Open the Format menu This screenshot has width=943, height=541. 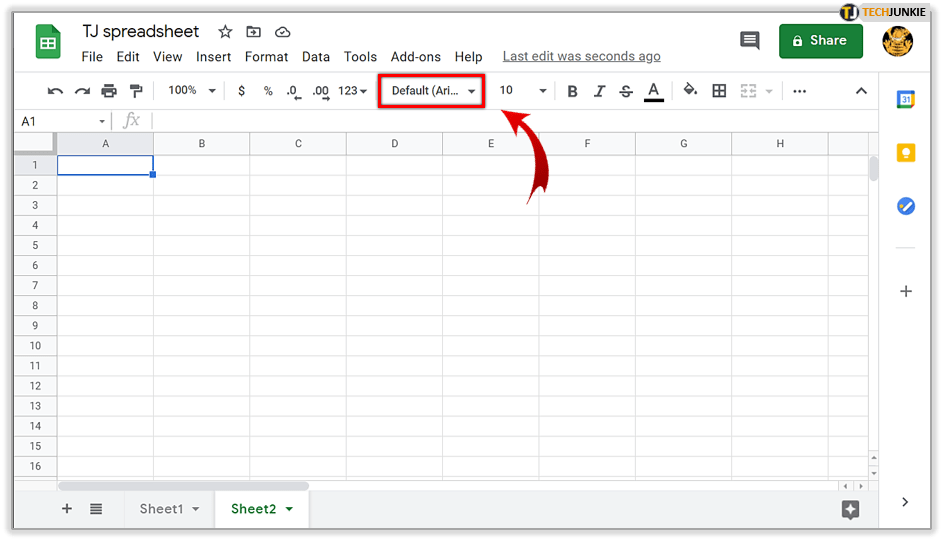[266, 57]
